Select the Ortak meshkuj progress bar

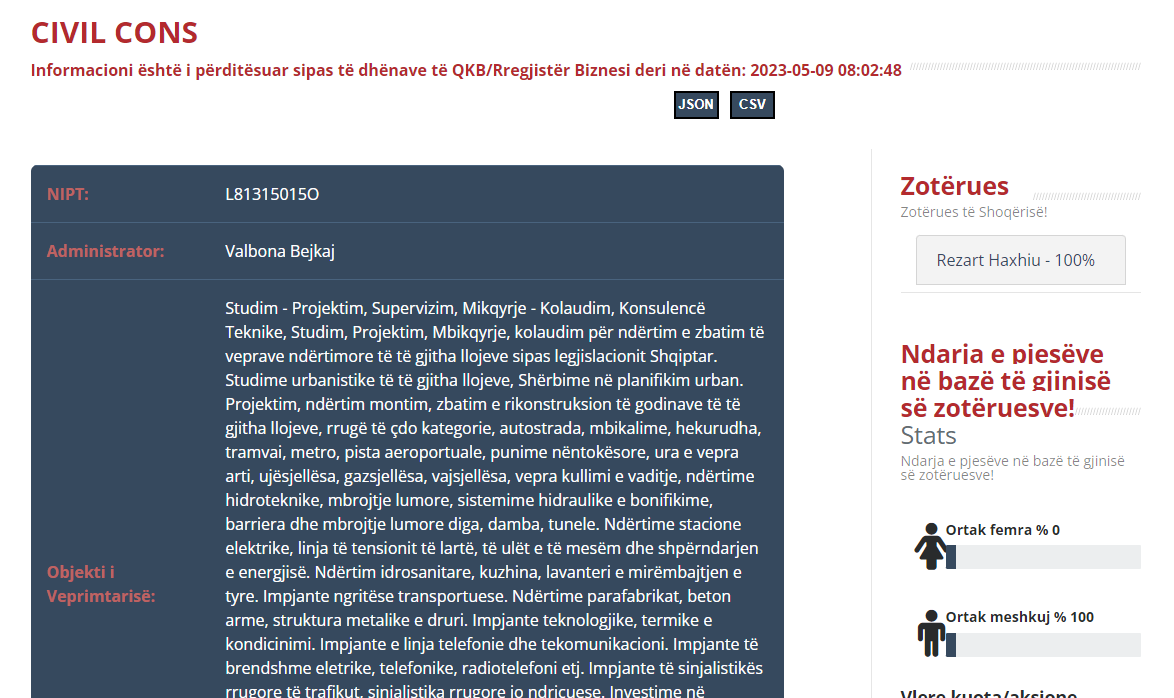click(x=1043, y=645)
